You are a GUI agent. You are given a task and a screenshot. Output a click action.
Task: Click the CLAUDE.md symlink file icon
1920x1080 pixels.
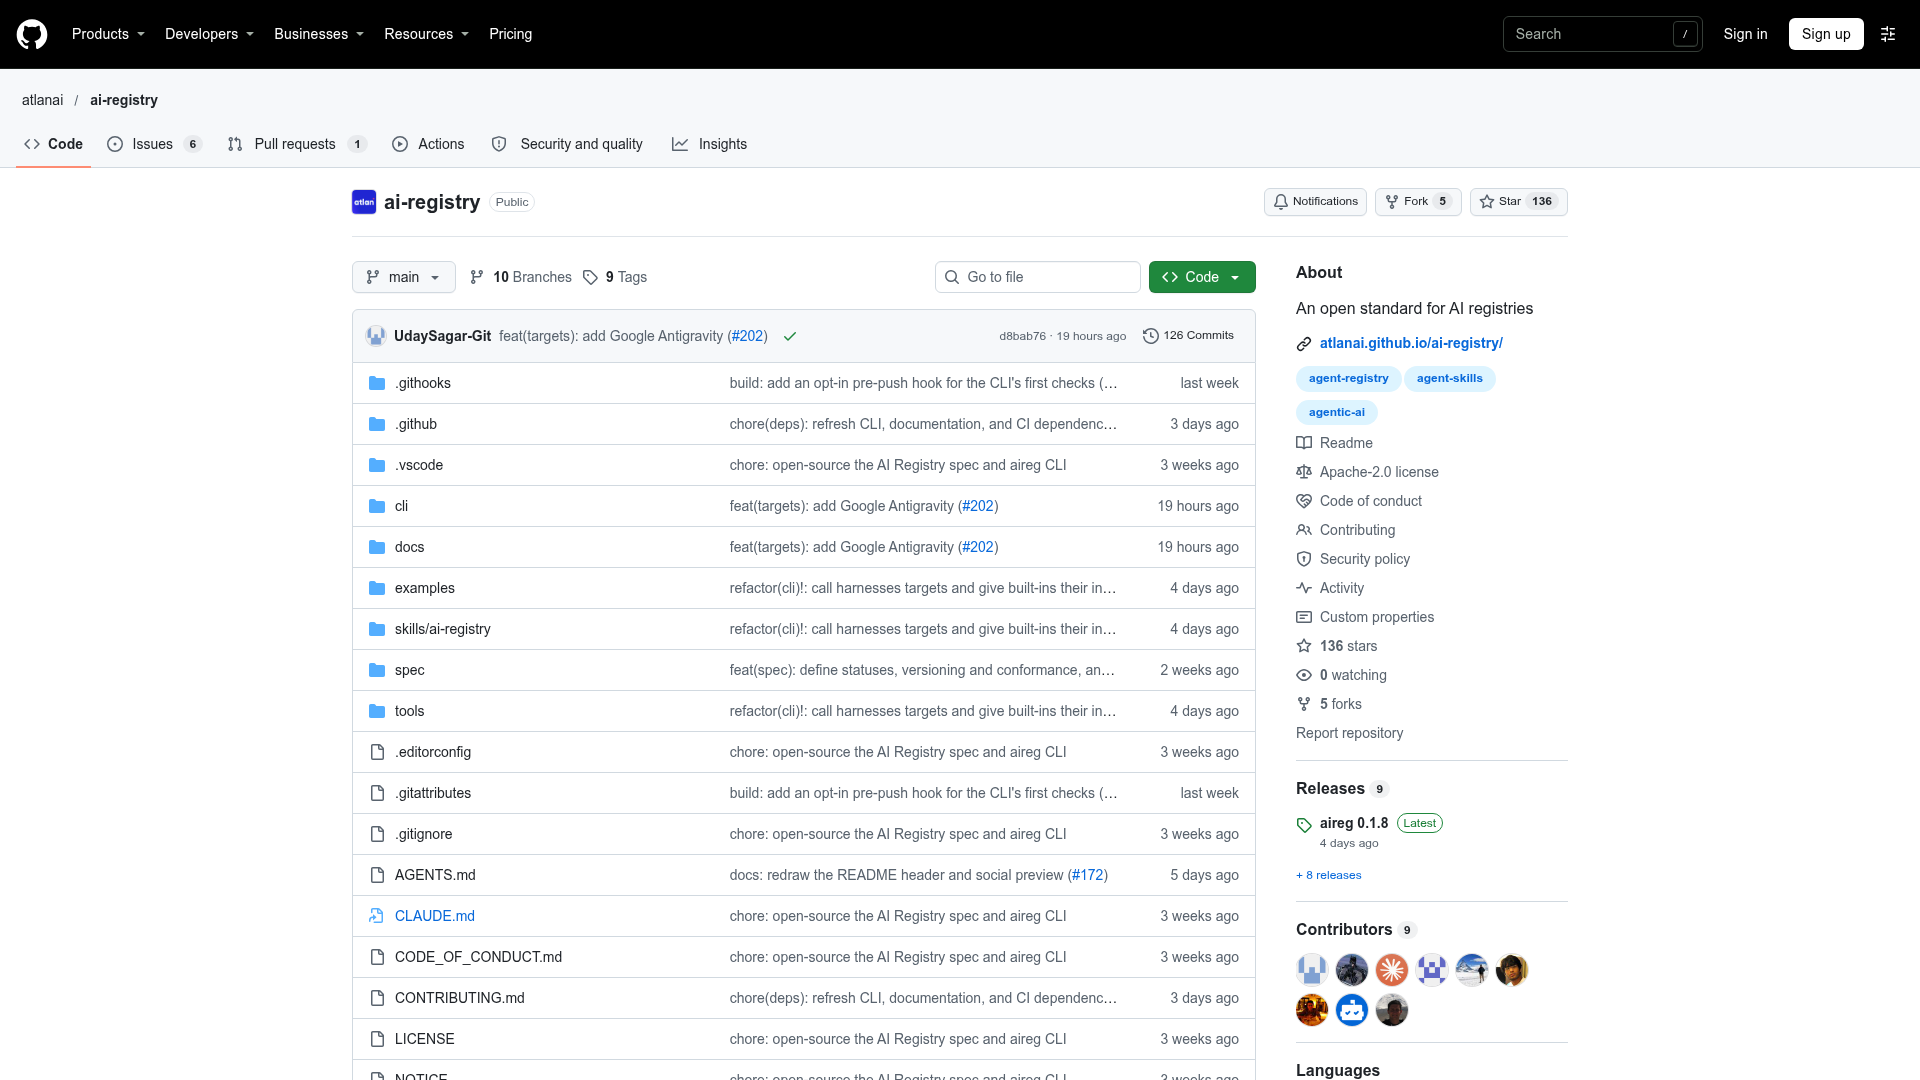[x=377, y=916]
